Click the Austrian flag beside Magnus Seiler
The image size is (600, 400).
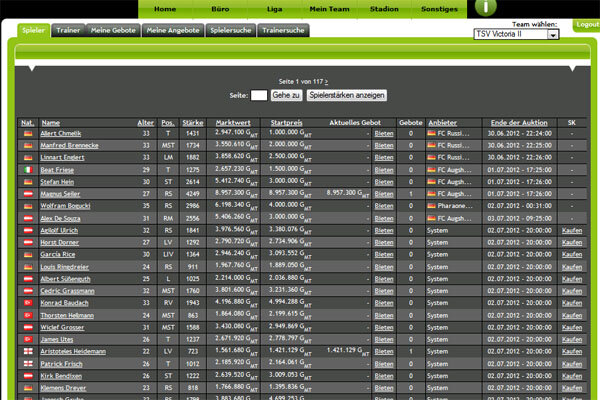(28, 194)
